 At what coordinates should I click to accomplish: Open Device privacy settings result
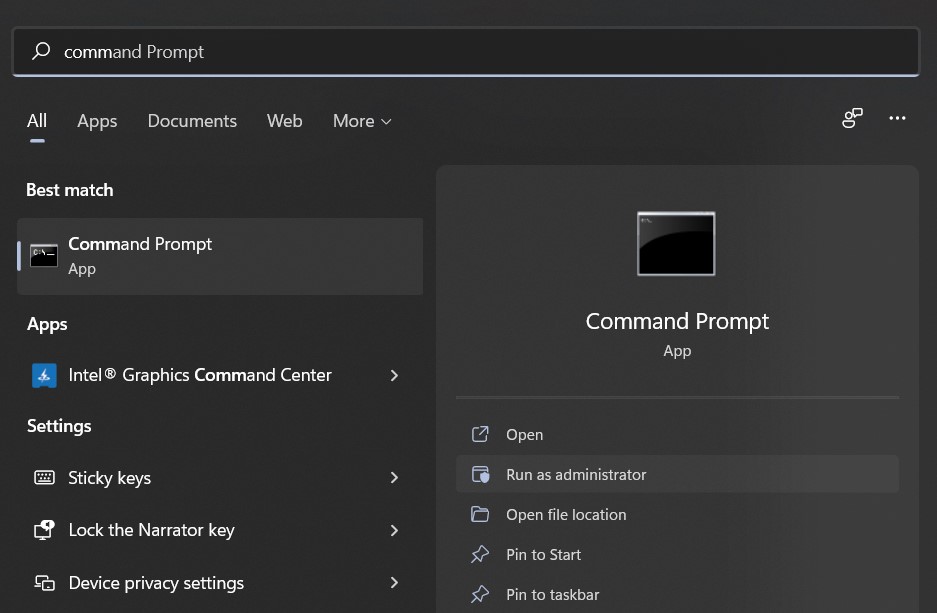click(220, 583)
